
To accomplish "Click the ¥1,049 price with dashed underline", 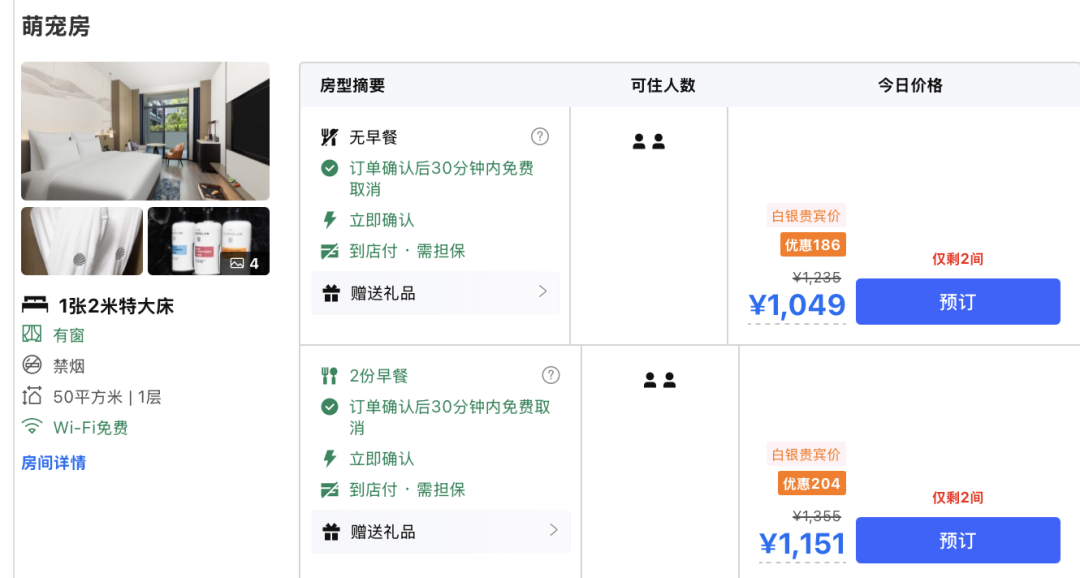I will [797, 305].
